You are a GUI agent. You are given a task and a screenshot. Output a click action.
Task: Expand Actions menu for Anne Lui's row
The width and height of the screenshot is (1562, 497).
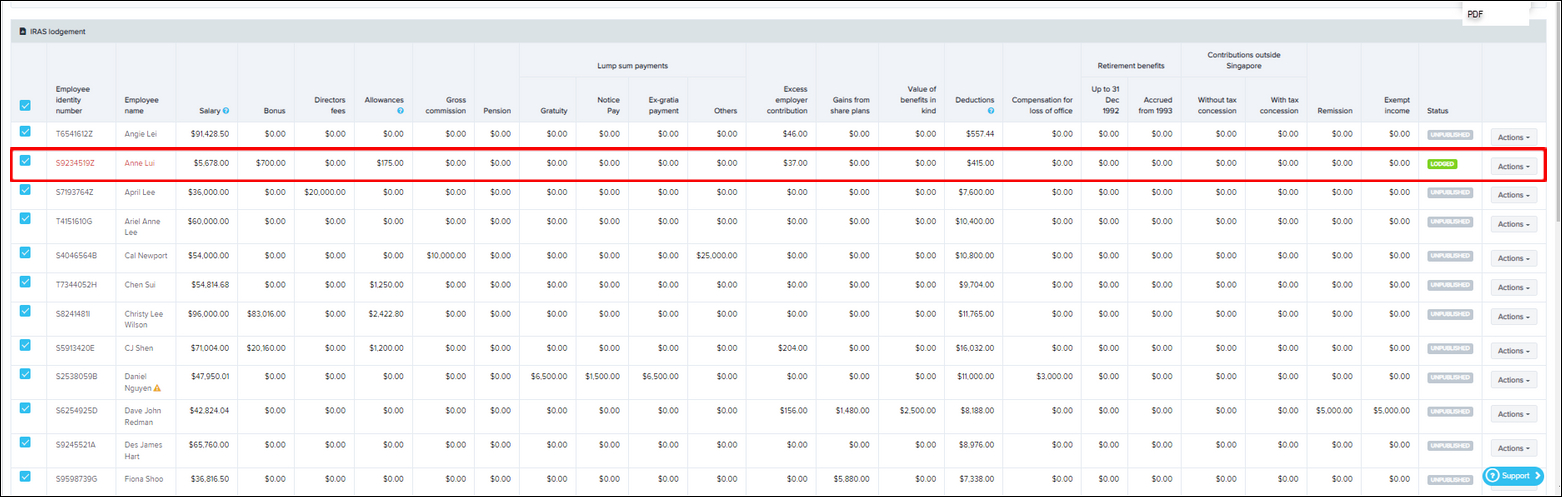(x=1513, y=166)
